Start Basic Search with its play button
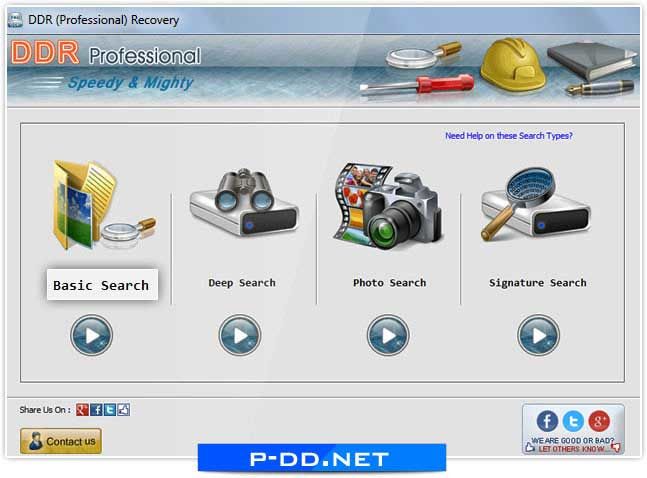 pos(91,335)
